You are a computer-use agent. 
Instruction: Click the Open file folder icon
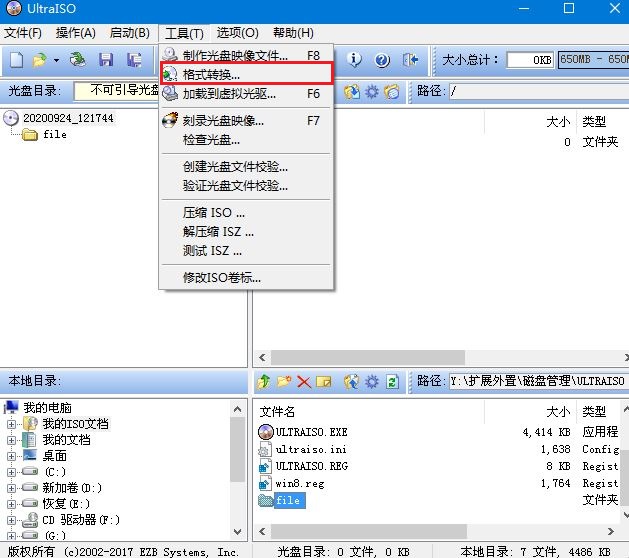tap(39, 60)
